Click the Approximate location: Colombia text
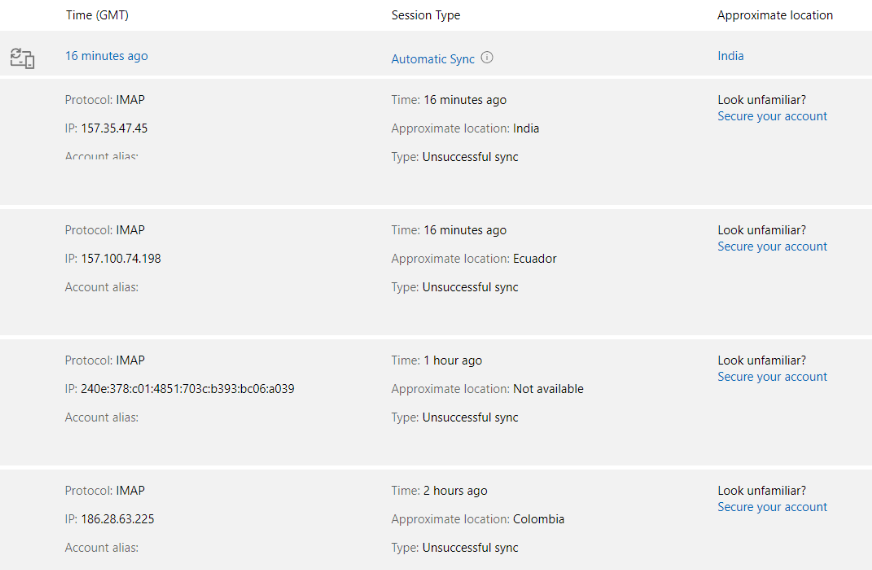 (478, 519)
